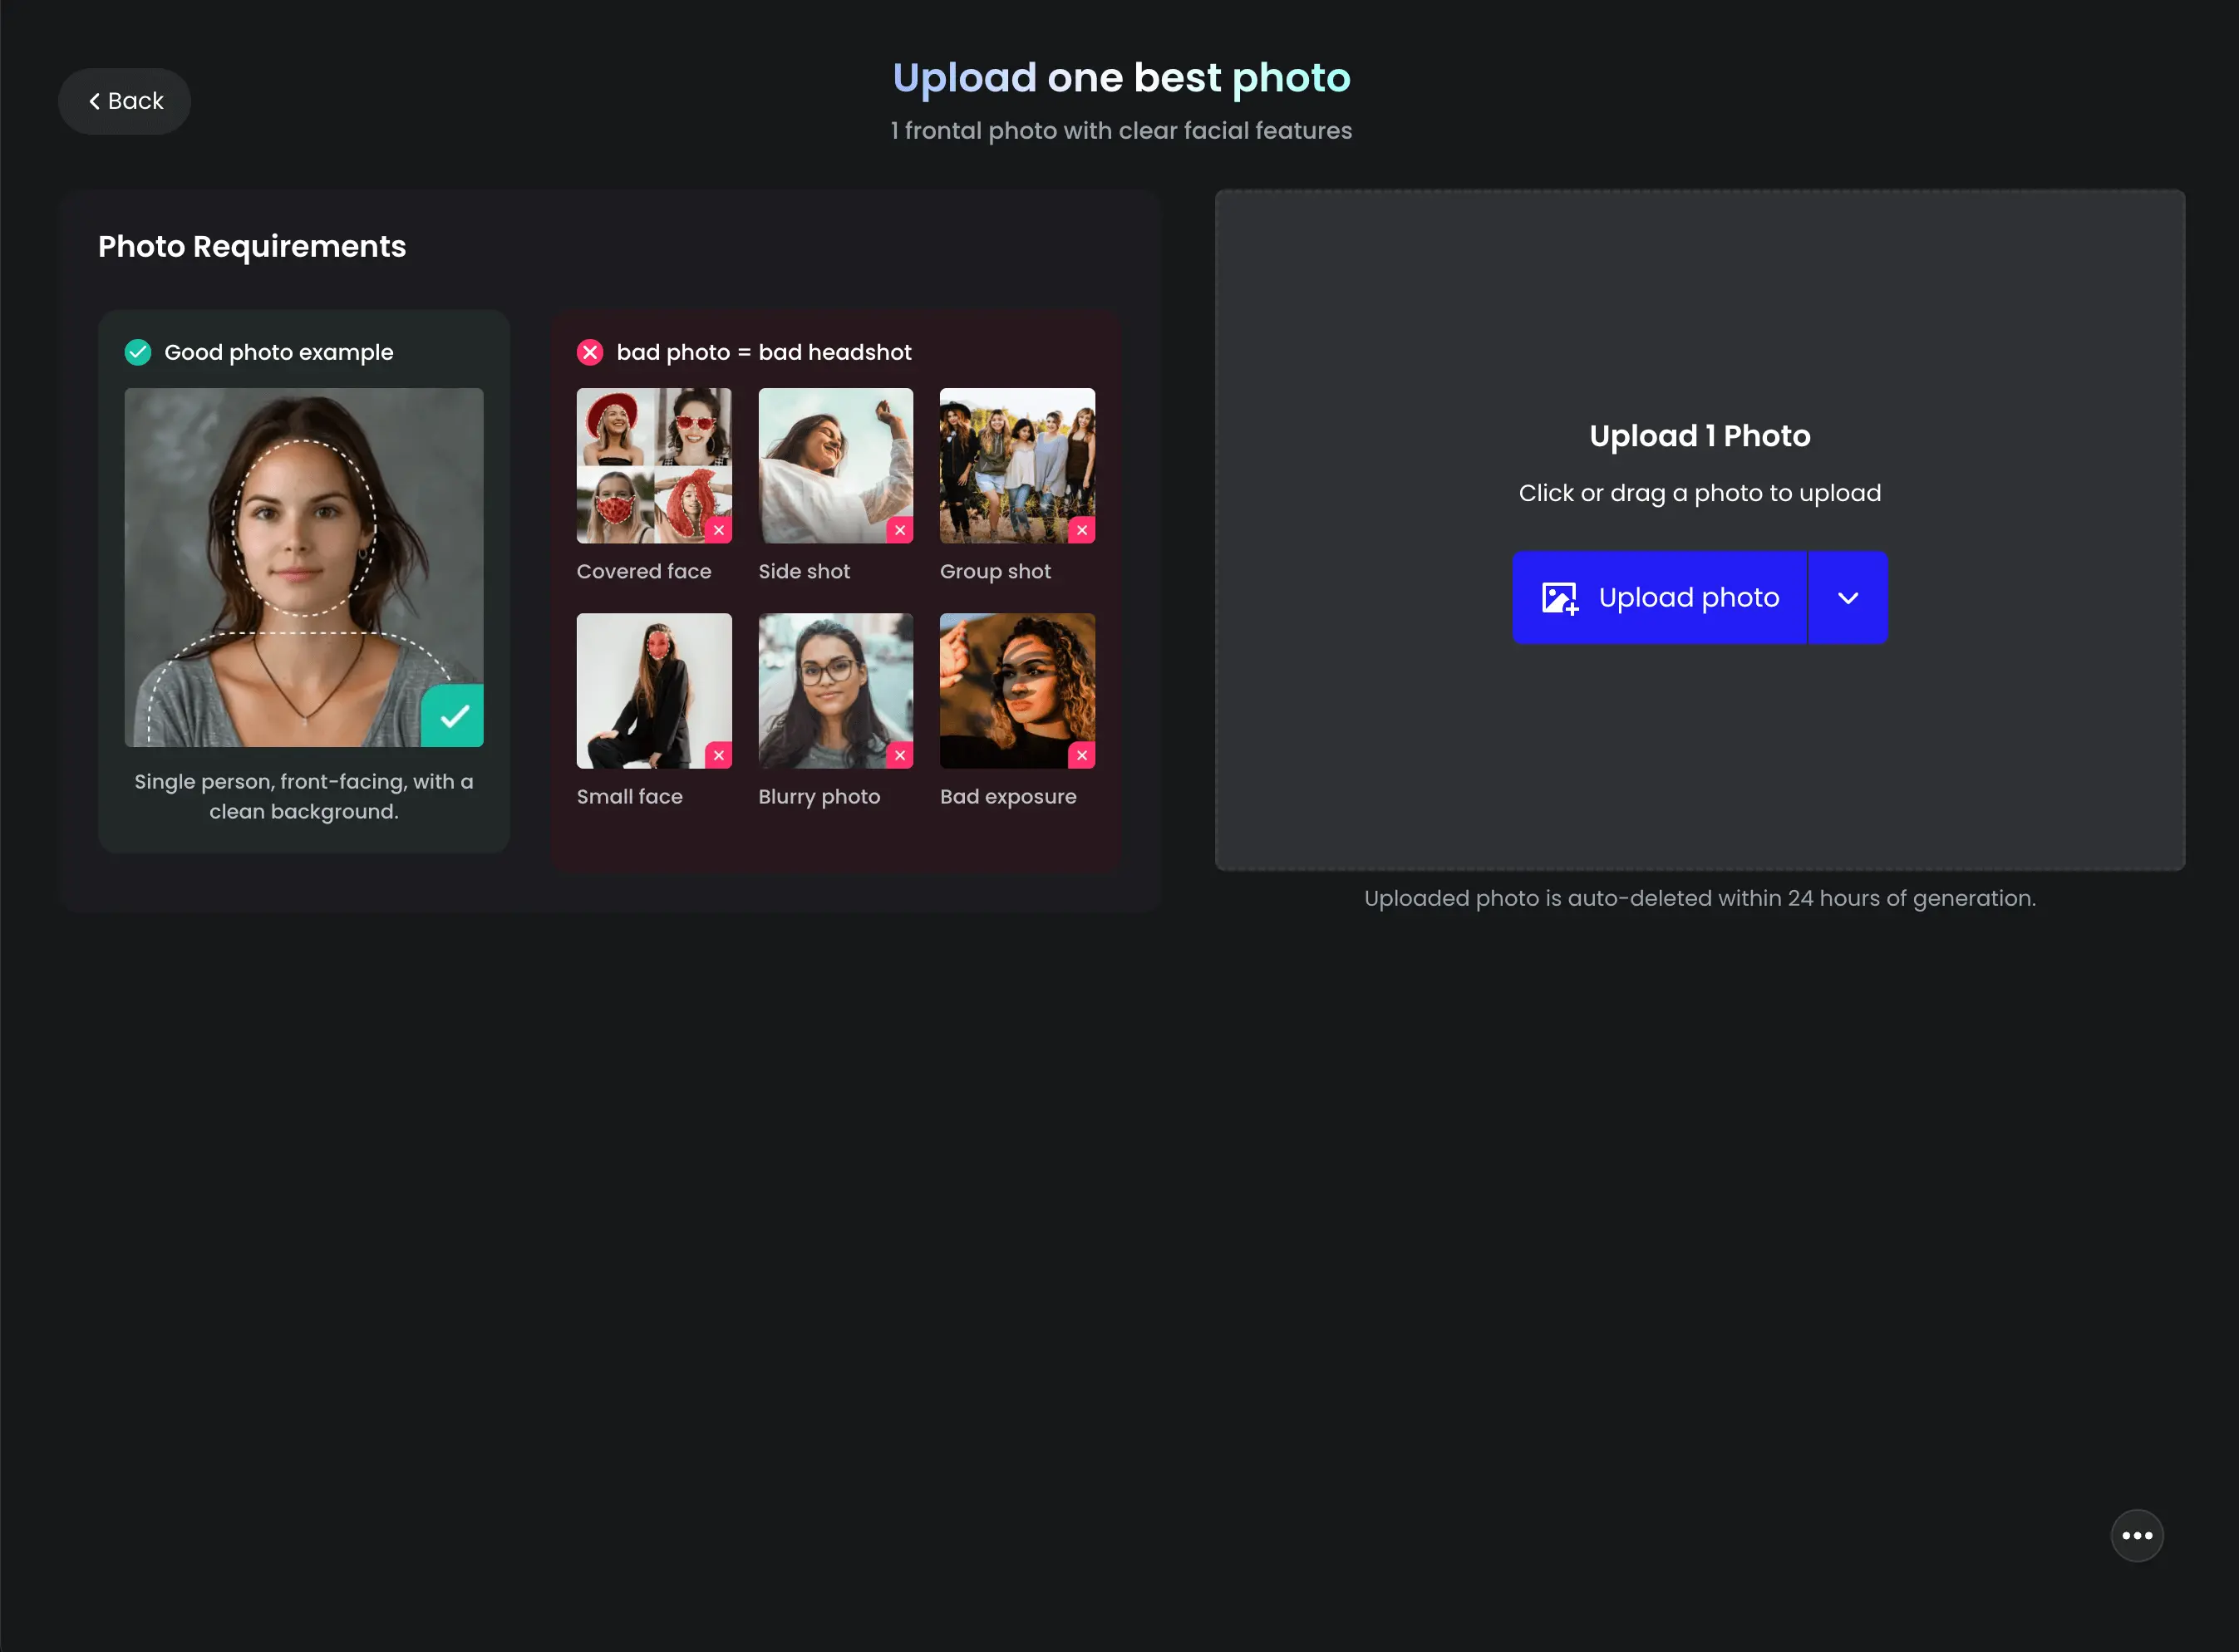The height and width of the screenshot is (1652, 2239).
Task: Expand the Upload photo dropdown arrow
Action: tap(1847, 597)
